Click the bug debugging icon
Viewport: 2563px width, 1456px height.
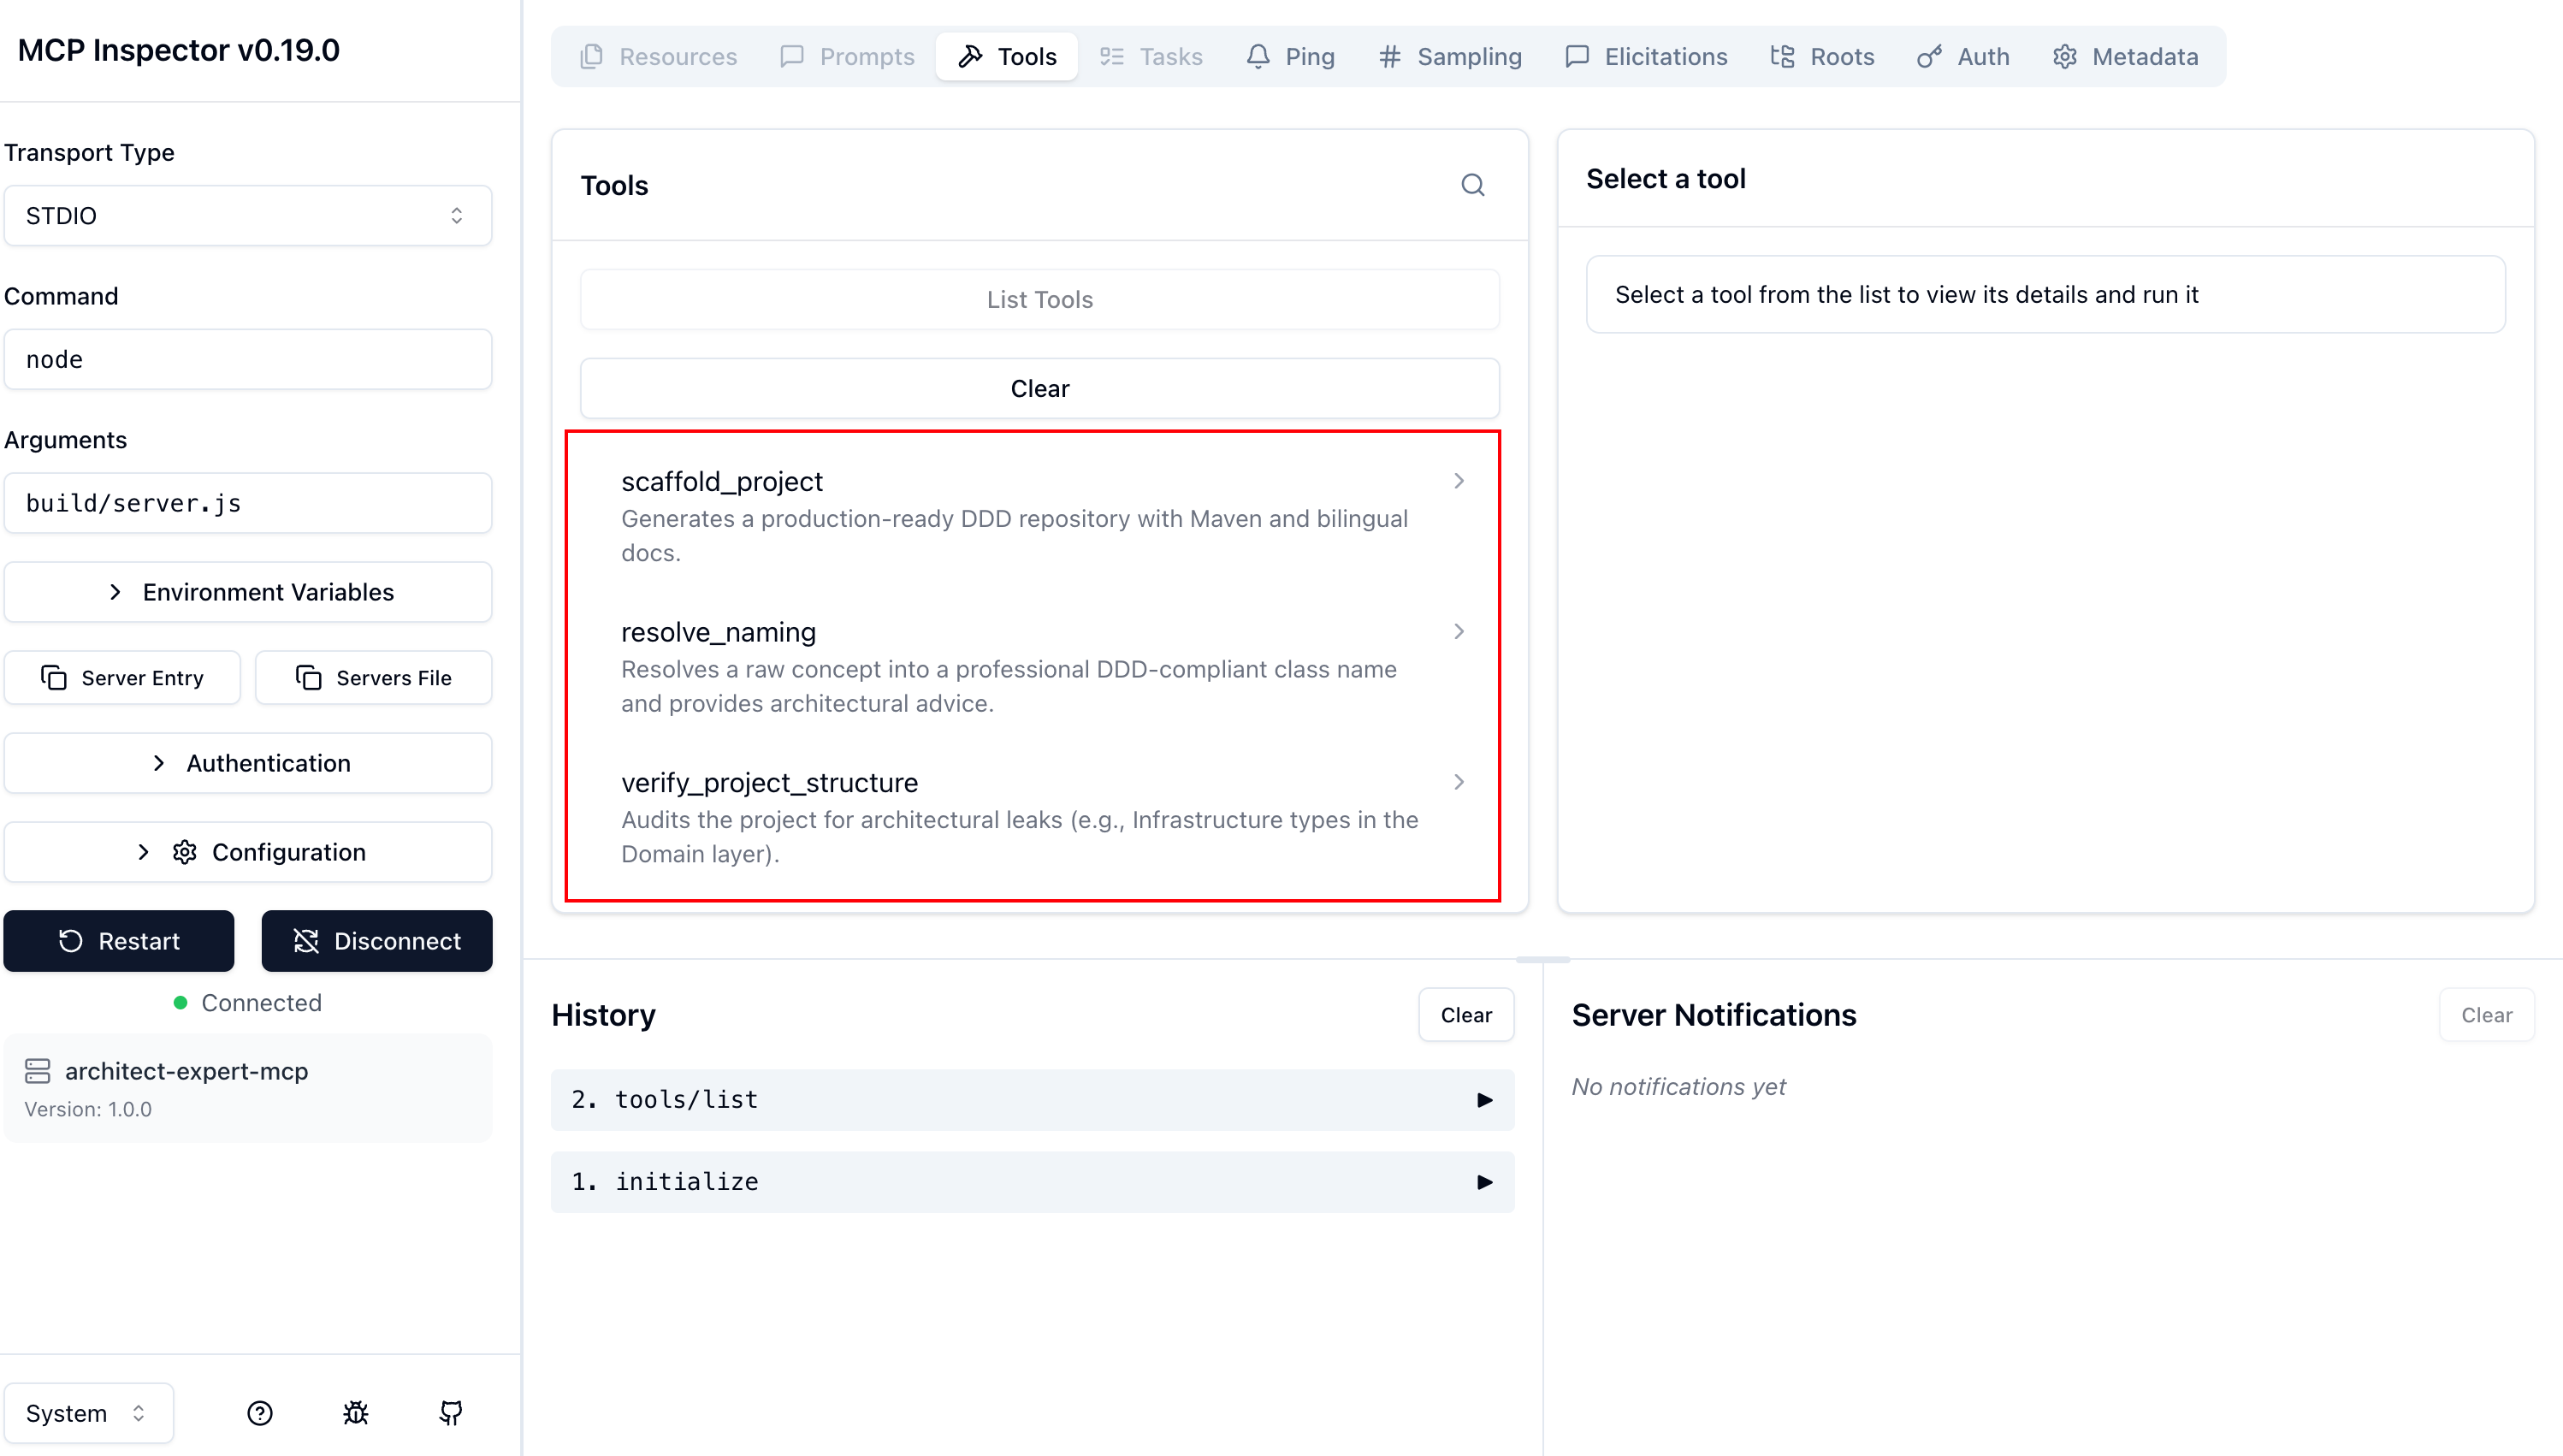(x=356, y=1413)
